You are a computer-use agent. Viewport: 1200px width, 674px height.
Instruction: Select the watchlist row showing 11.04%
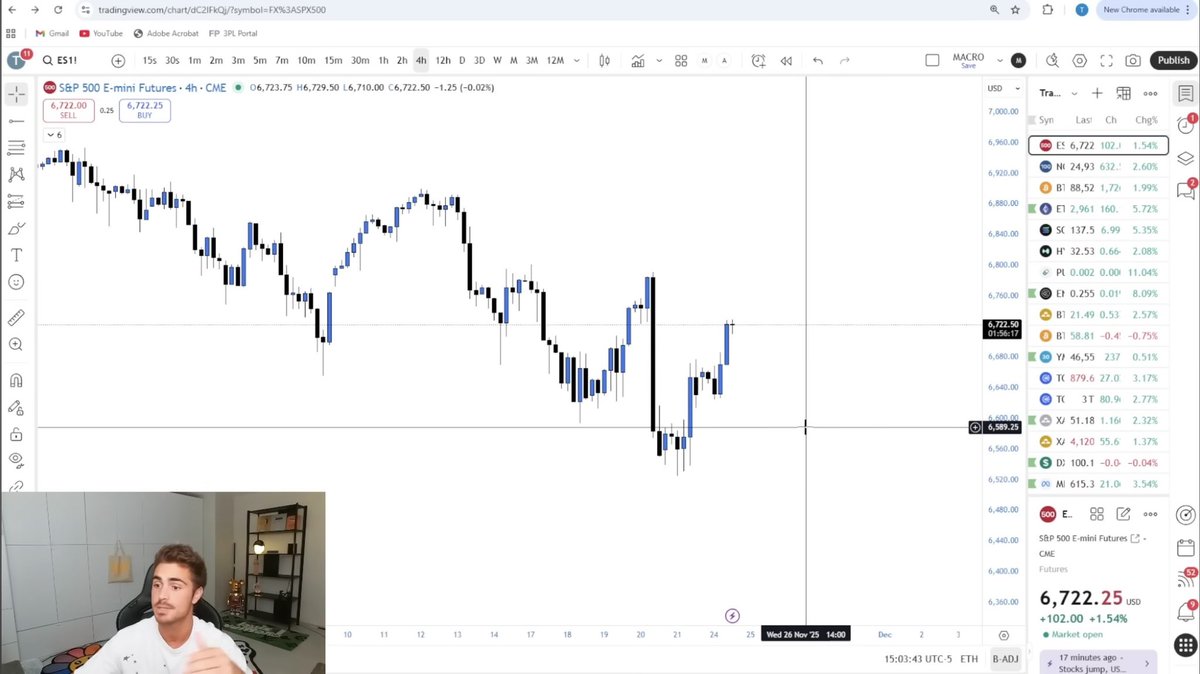[x=1098, y=272]
